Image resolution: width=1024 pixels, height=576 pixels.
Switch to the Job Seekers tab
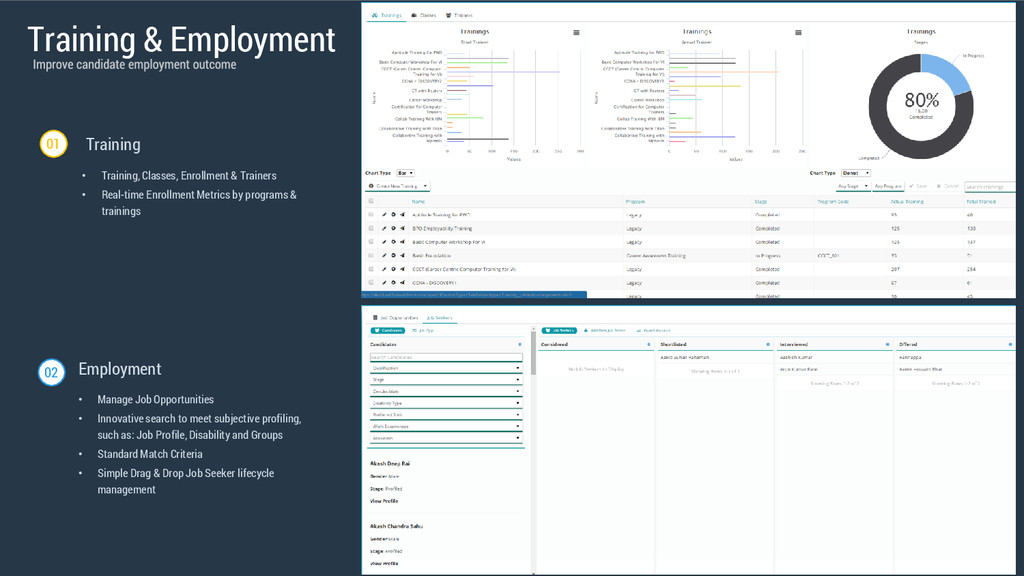click(439, 318)
